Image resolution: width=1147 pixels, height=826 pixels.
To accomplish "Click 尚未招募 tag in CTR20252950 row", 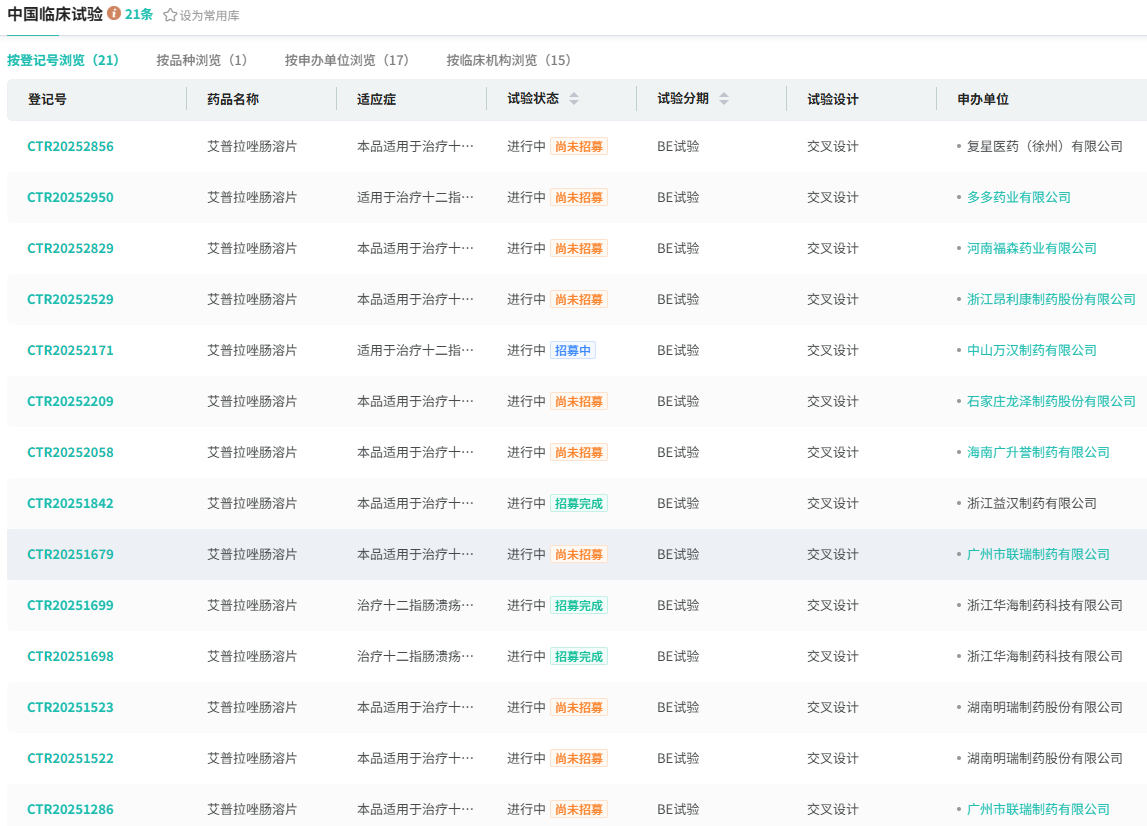I will click(578, 197).
